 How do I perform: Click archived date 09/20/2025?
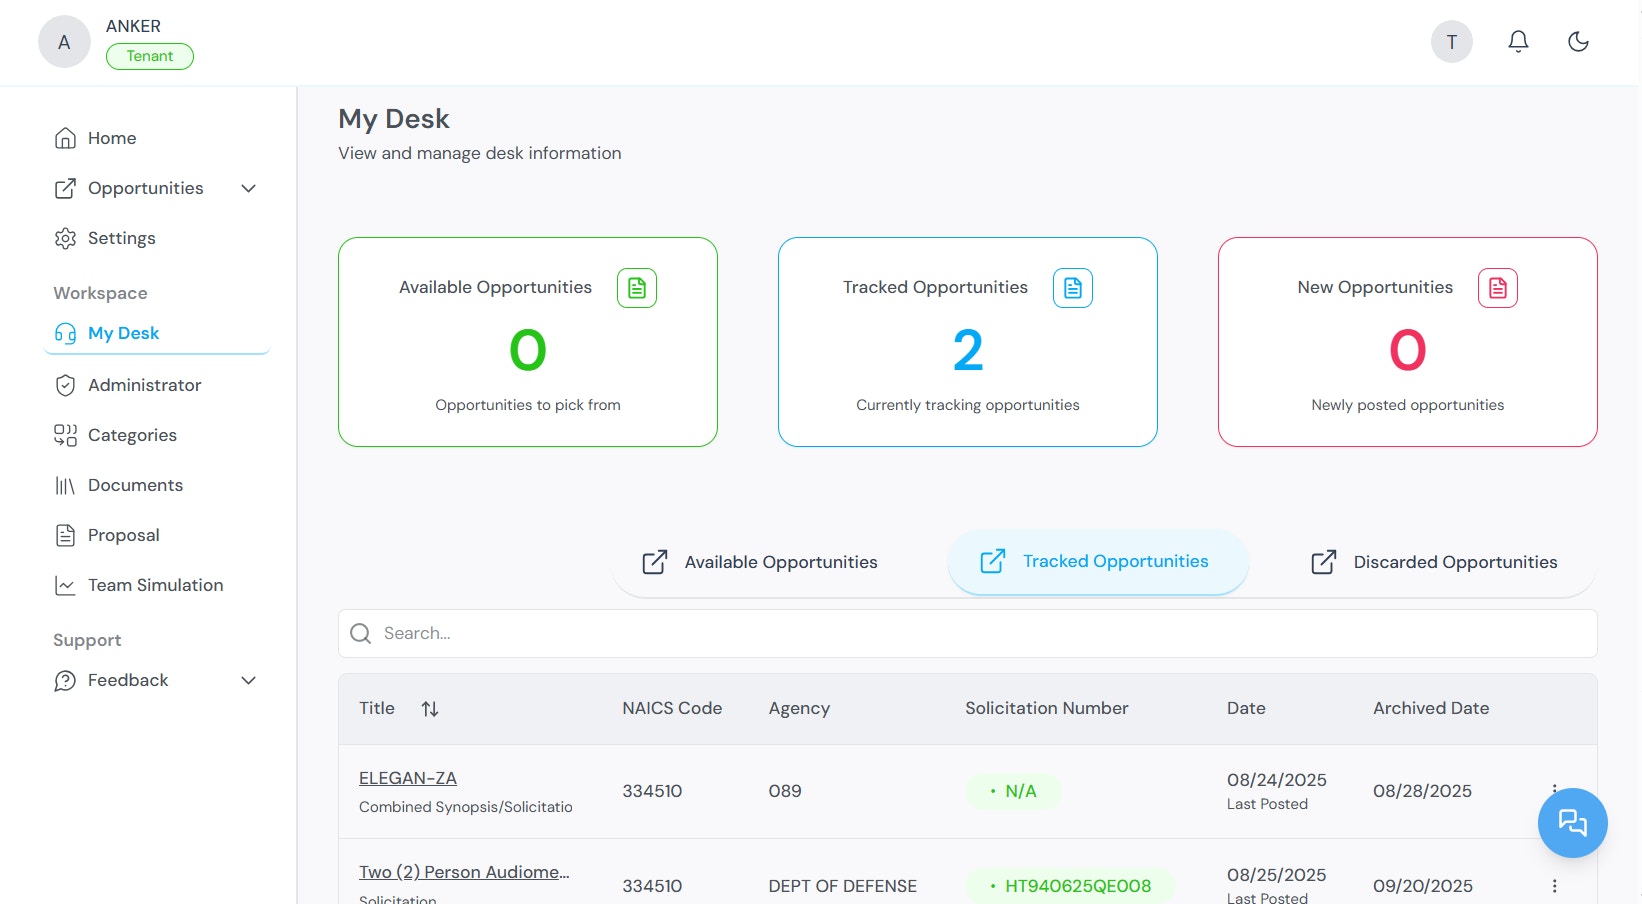point(1422,886)
